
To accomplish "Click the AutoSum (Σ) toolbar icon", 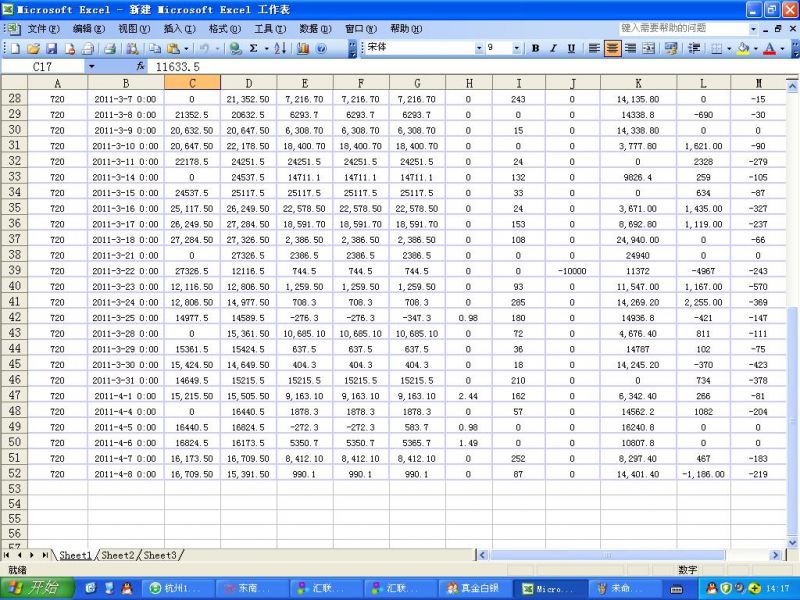I will pyautogui.click(x=252, y=47).
